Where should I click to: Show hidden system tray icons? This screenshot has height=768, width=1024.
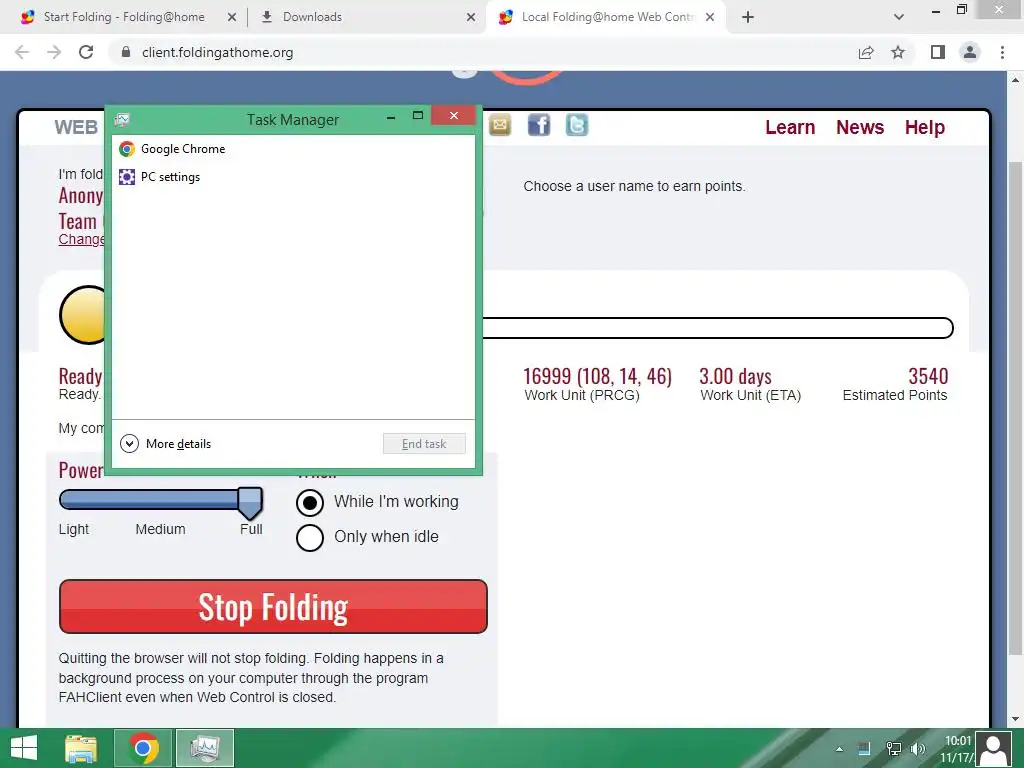click(839, 749)
